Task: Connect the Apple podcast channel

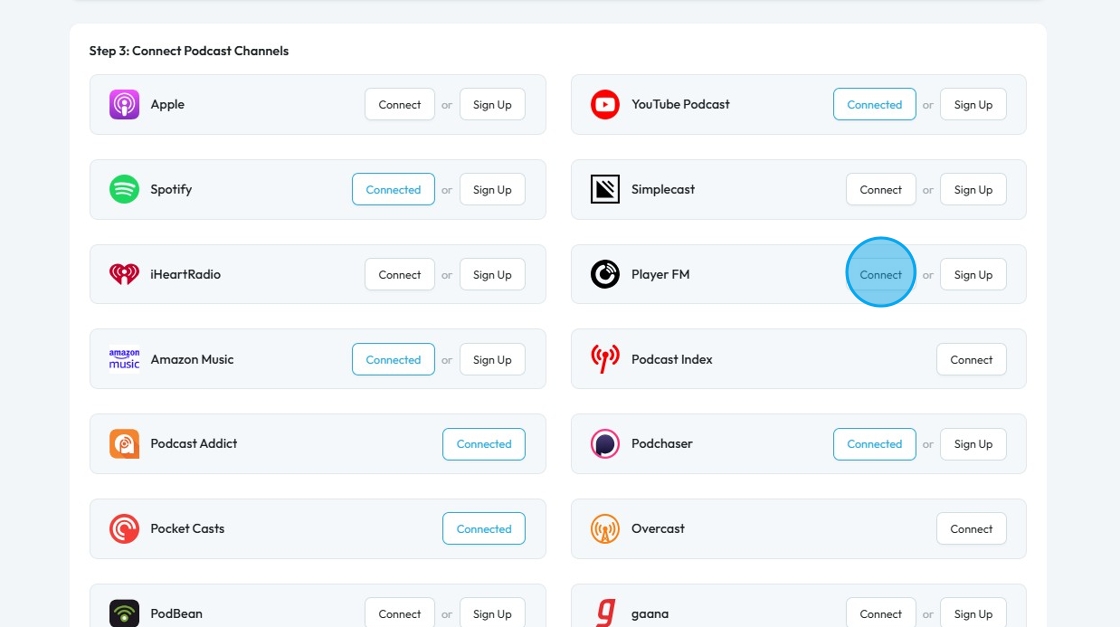Action: tap(399, 104)
